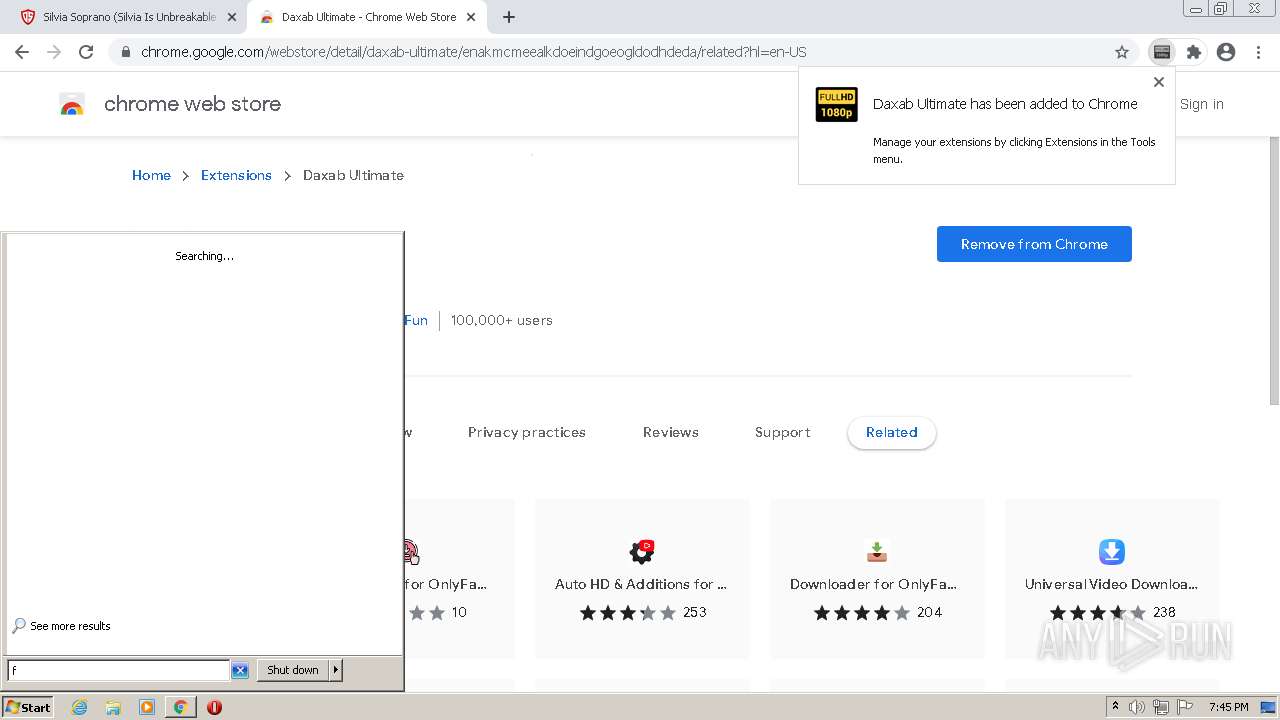Show hidden system tray icons
Screen dimensions: 1280x720
coord(1115,707)
